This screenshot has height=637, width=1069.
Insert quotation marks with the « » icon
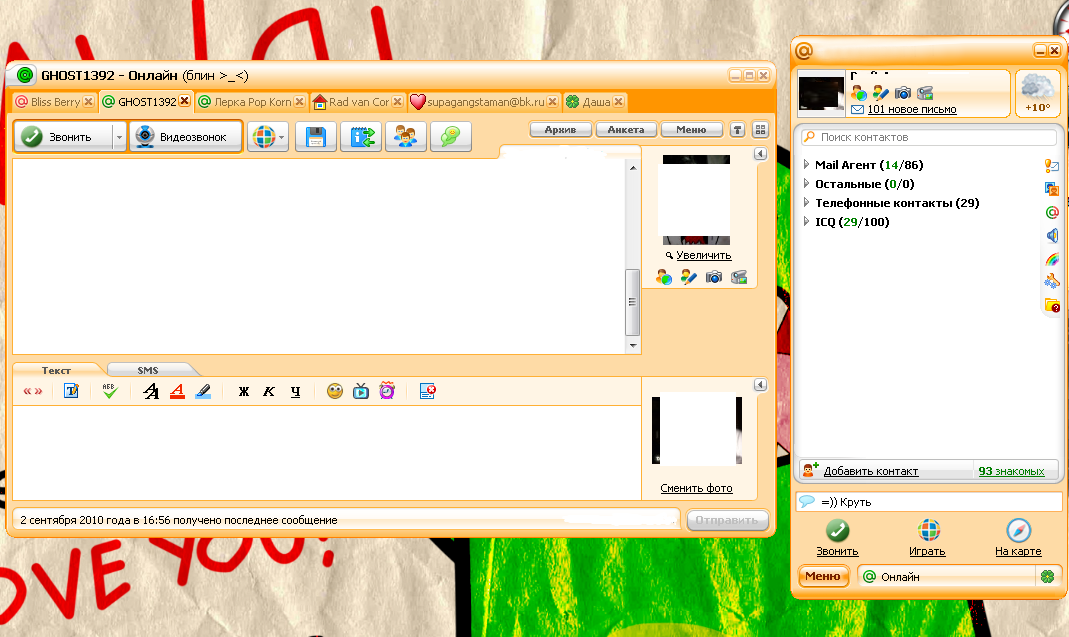(x=33, y=391)
